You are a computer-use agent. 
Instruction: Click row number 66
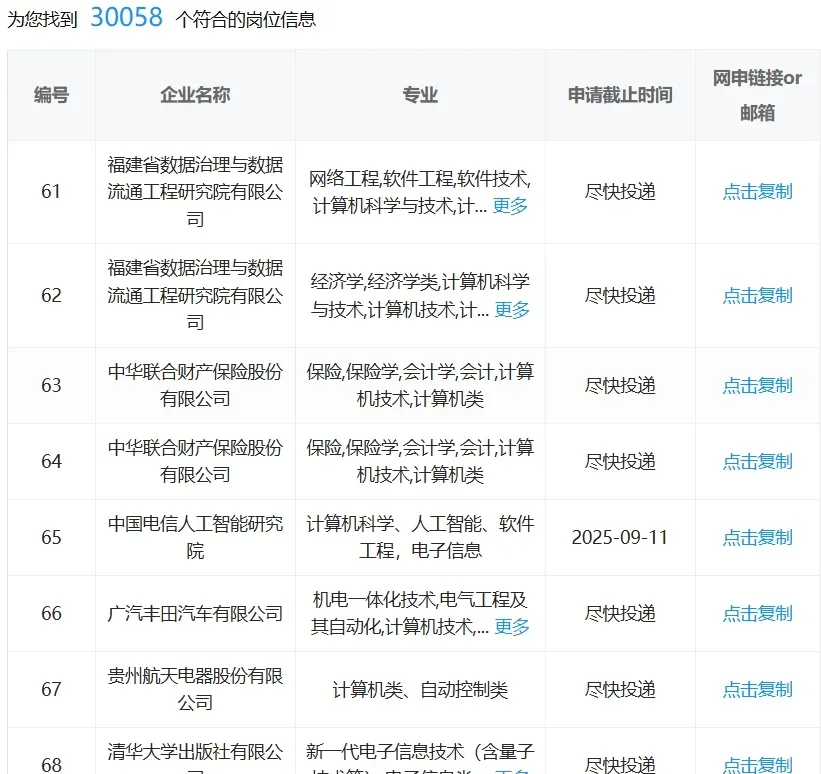point(51,613)
